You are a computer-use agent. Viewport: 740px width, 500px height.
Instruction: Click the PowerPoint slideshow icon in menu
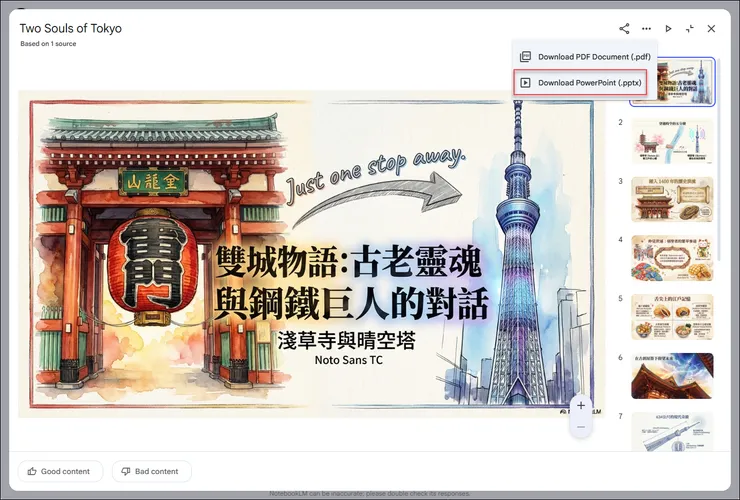point(525,83)
